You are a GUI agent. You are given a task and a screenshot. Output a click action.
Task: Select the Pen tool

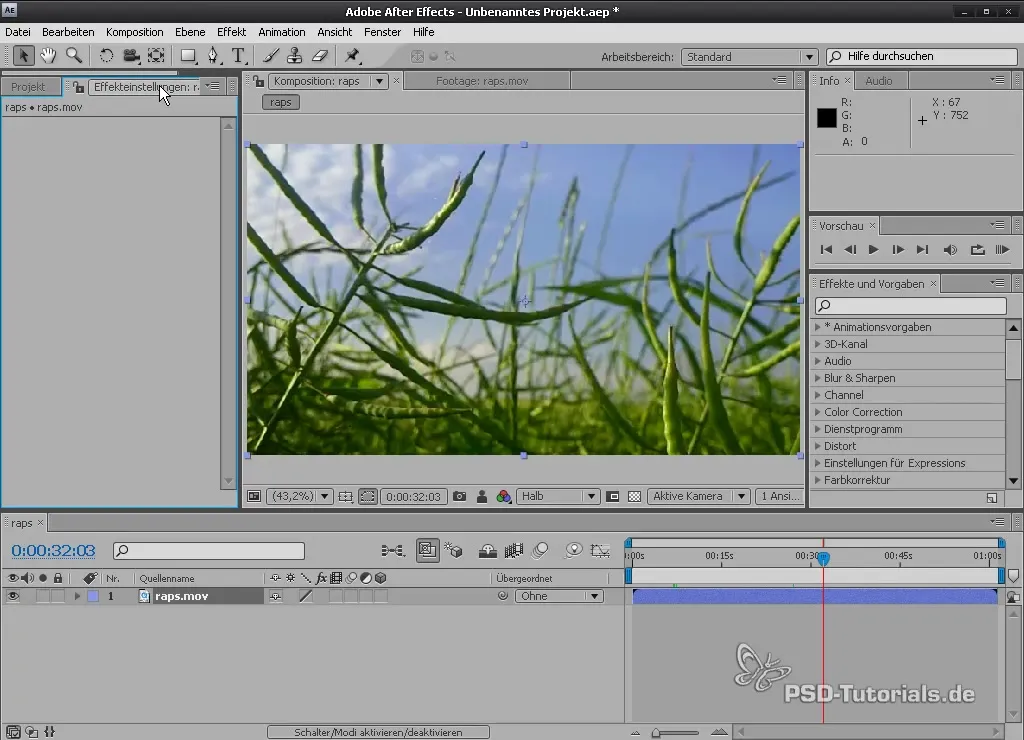tap(214, 56)
